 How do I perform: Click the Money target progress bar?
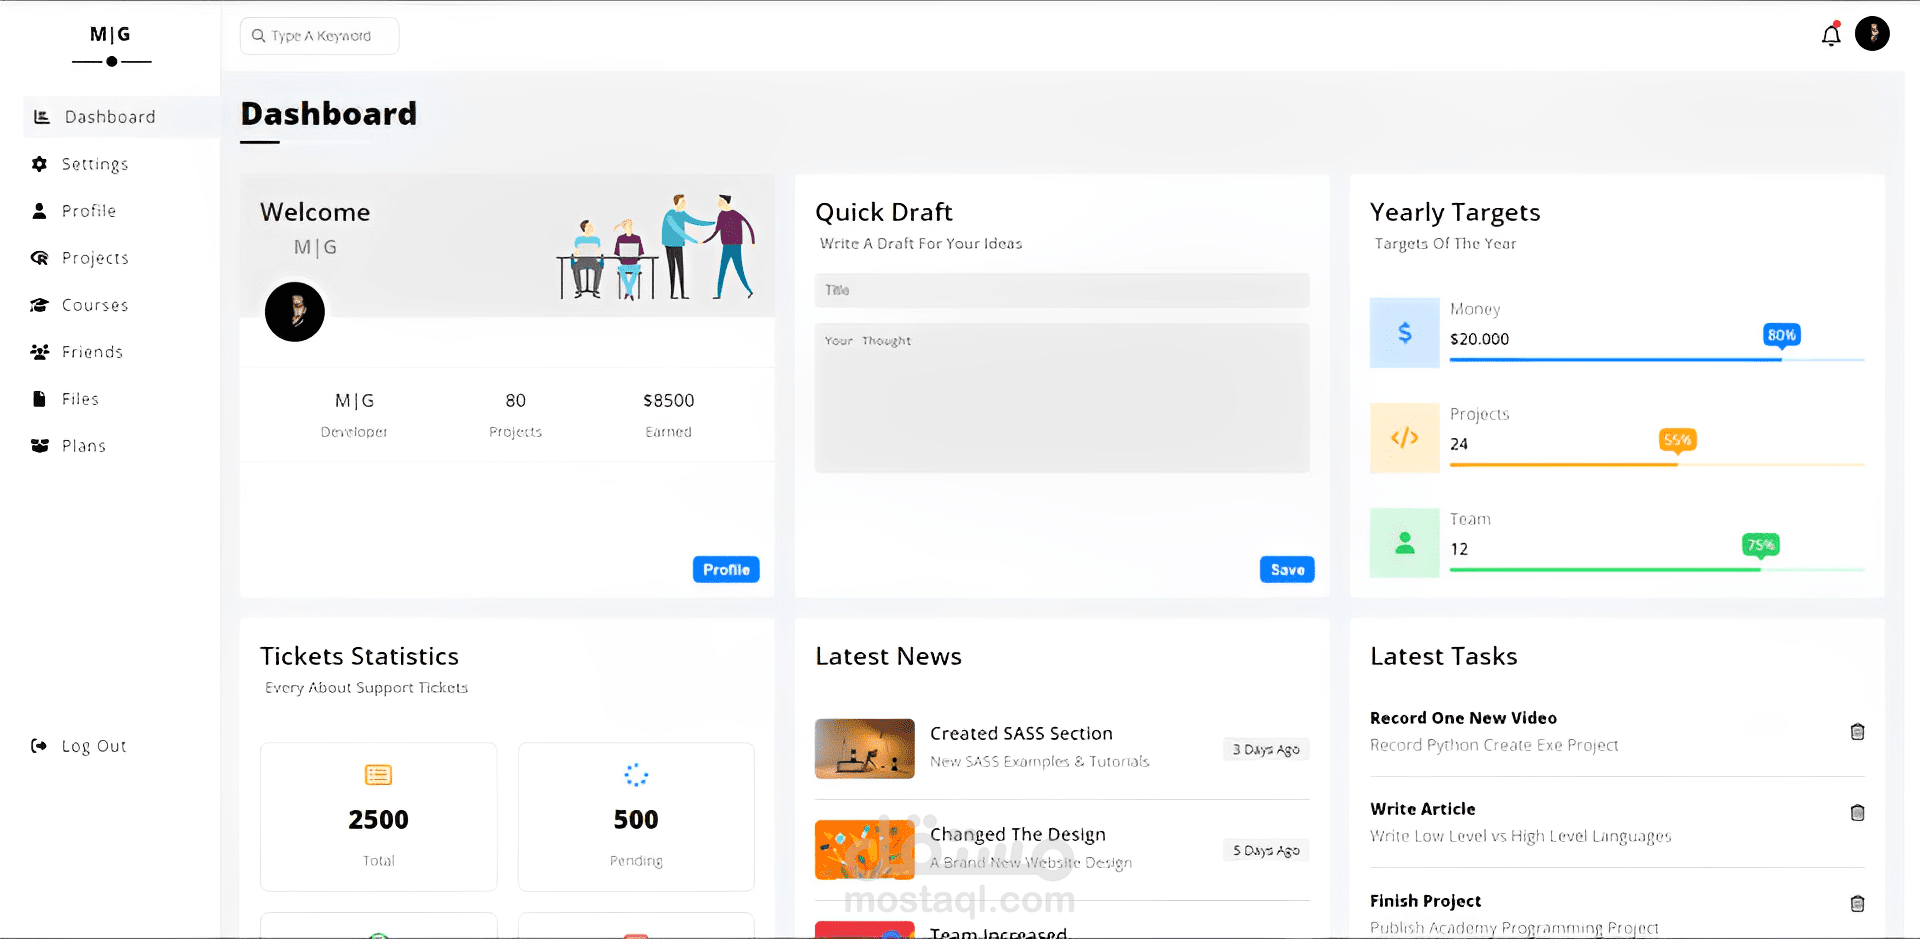pyautogui.click(x=1657, y=359)
